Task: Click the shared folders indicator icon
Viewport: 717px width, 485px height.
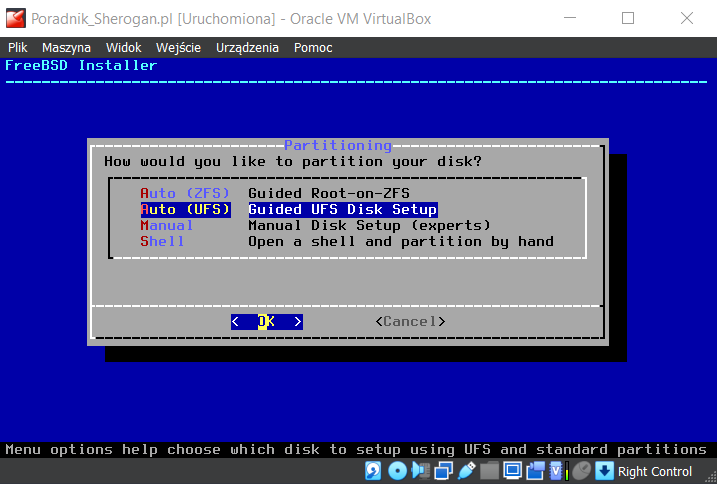Action: [489, 472]
